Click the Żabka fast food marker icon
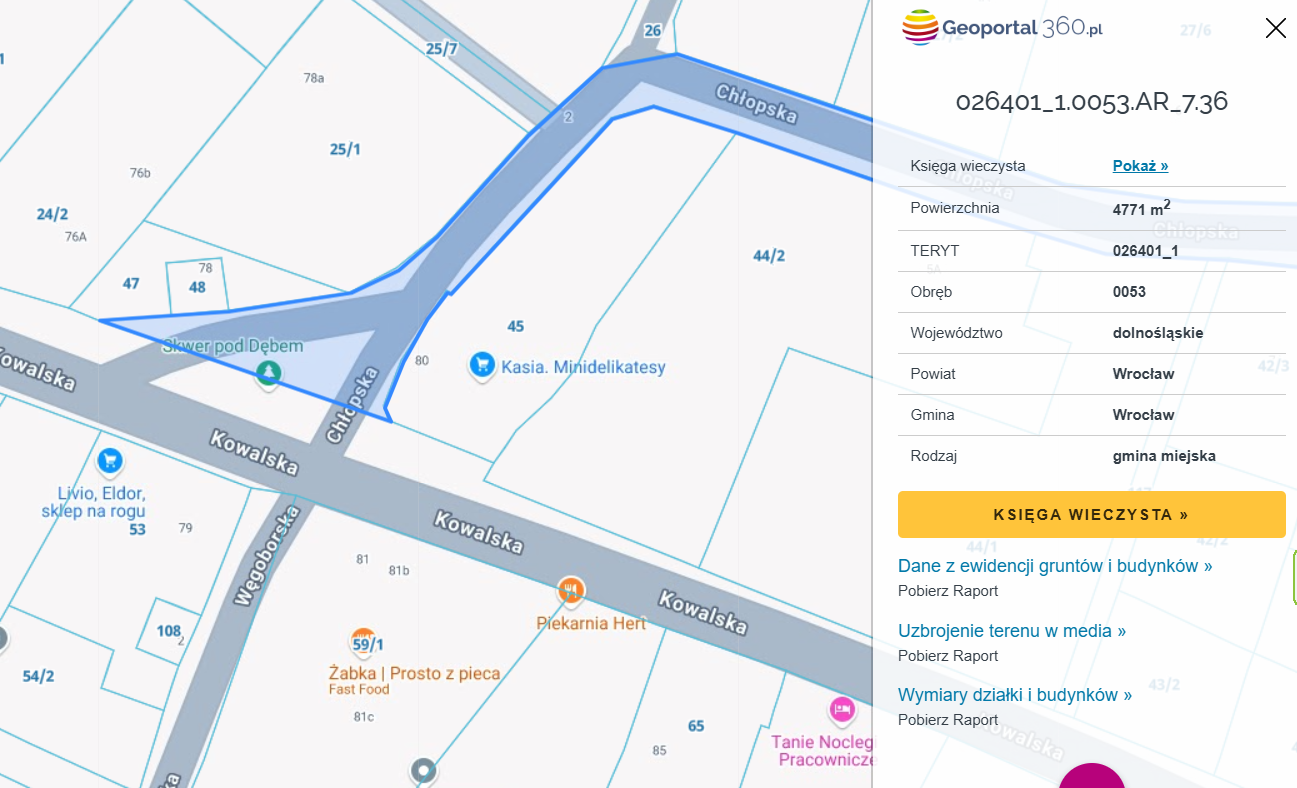 click(x=363, y=642)
